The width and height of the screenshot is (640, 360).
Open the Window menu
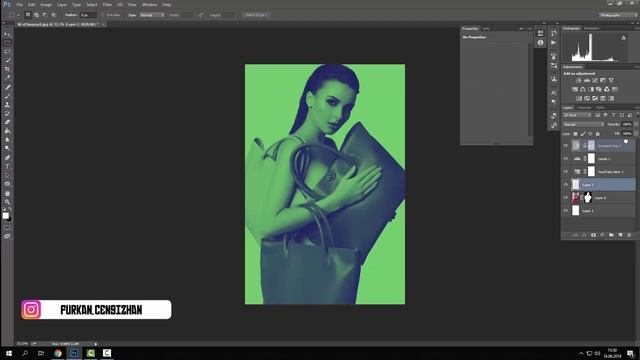pyautogui.click(x=149, y=4)
